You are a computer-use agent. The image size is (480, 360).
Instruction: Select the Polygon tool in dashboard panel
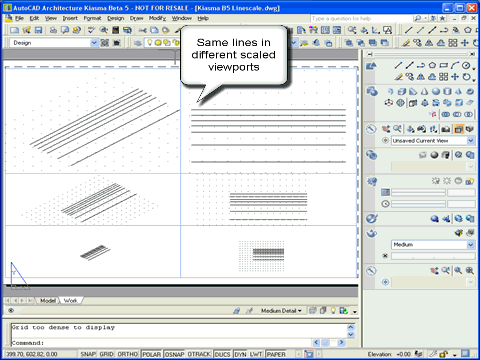click(x=432, y=65)
